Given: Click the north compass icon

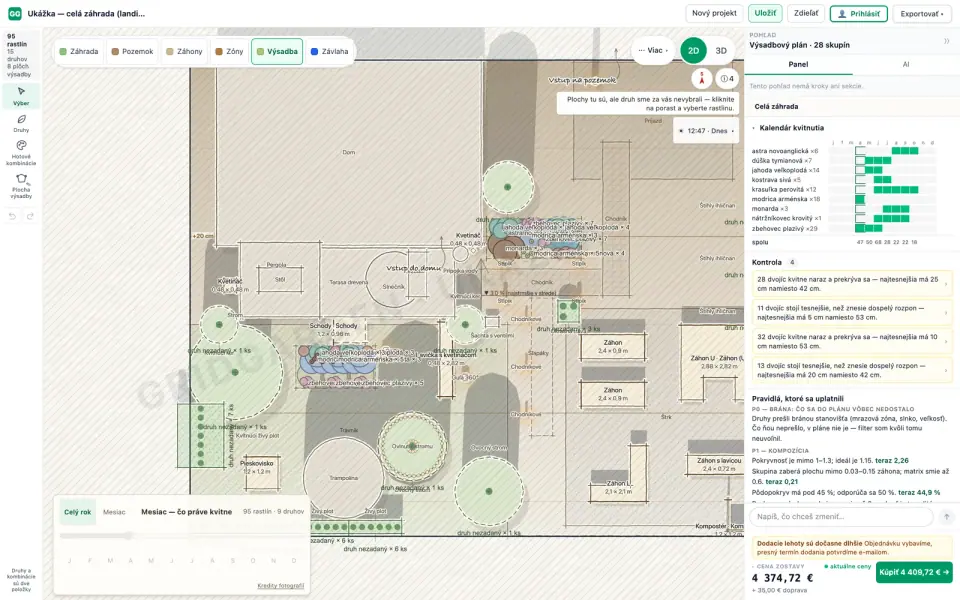Looking at the screenshot, I should (702, 78).
